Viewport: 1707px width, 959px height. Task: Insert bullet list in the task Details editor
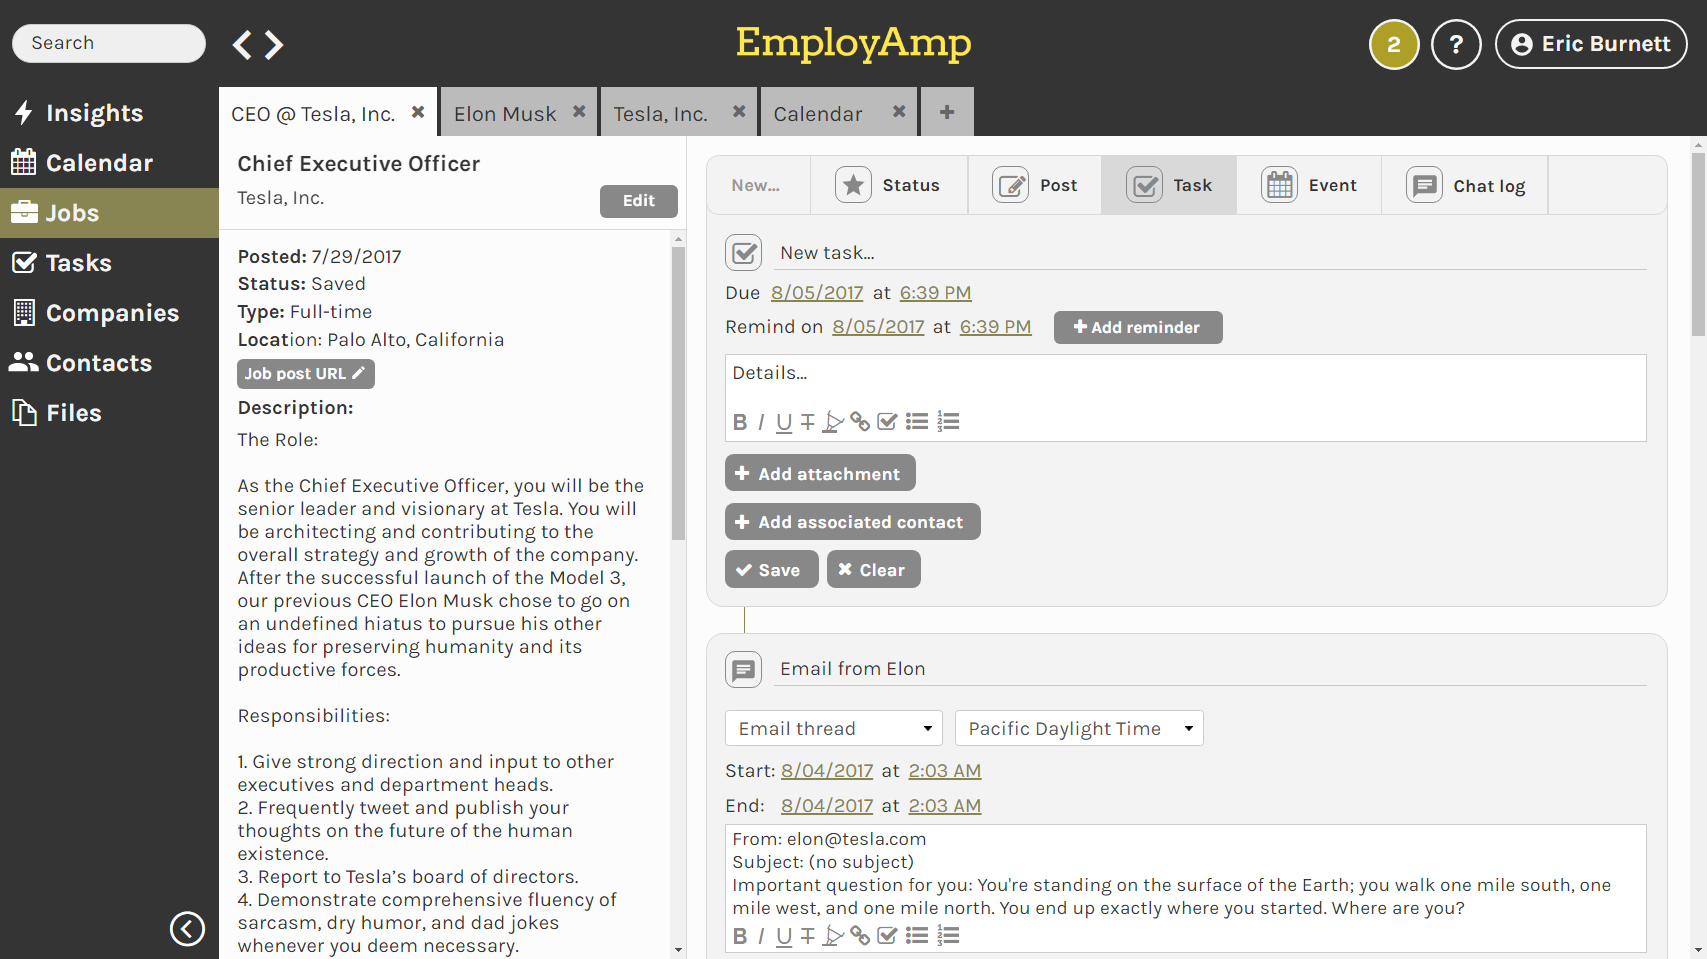click(x=917, y=422)
